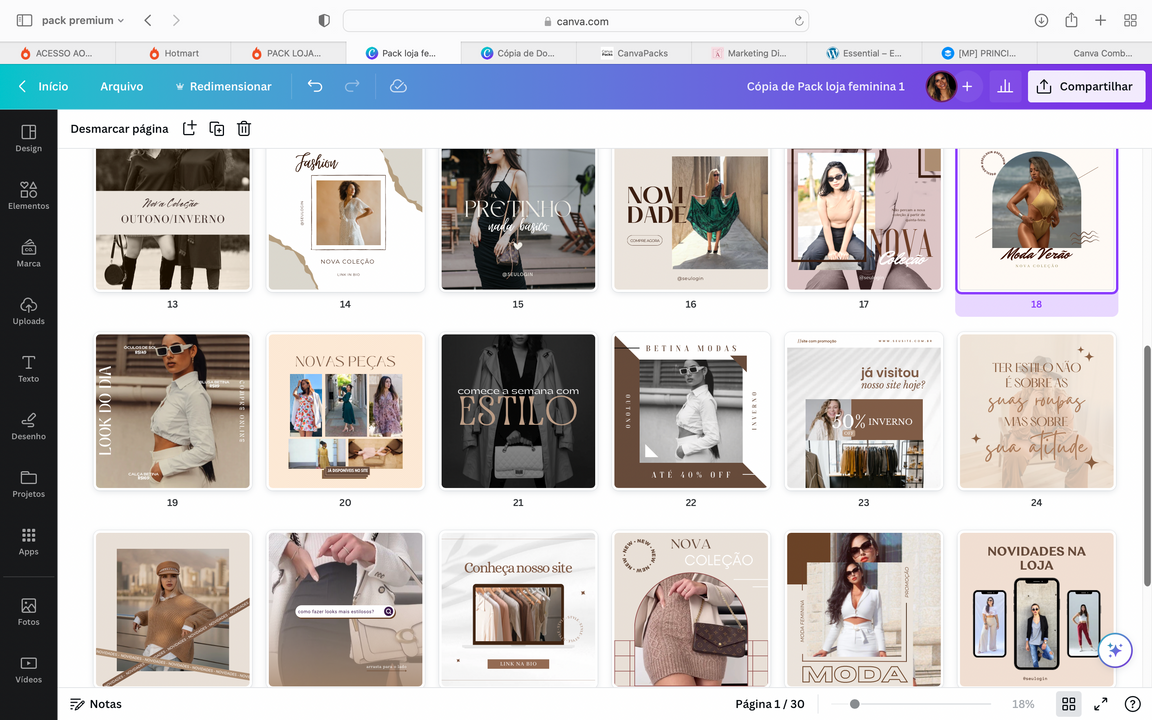The image size is (1152, 720).
Task: Open the Arquivo menu
Action: pyautogui.click(x=121, y=87)
